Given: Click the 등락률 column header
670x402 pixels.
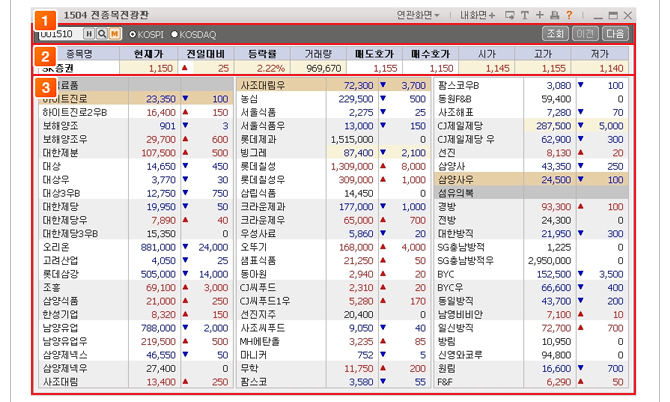Looking at the screenshot, I should point(261,53).
